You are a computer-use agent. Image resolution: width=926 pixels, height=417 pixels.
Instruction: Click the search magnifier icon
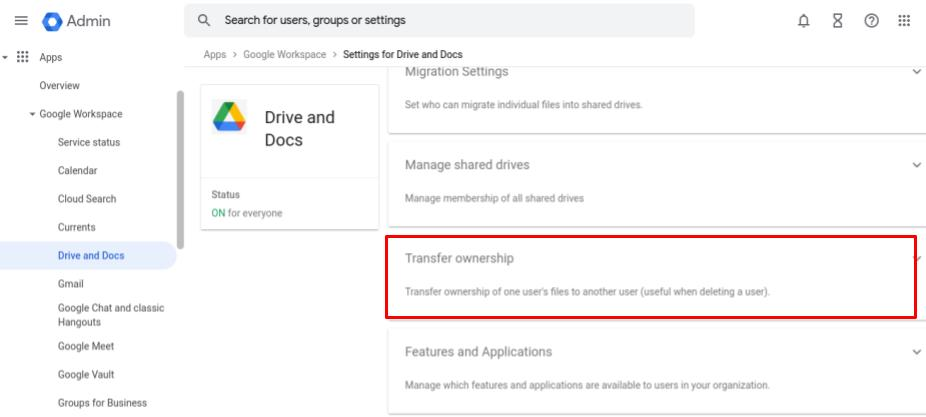tap(204, 20)
